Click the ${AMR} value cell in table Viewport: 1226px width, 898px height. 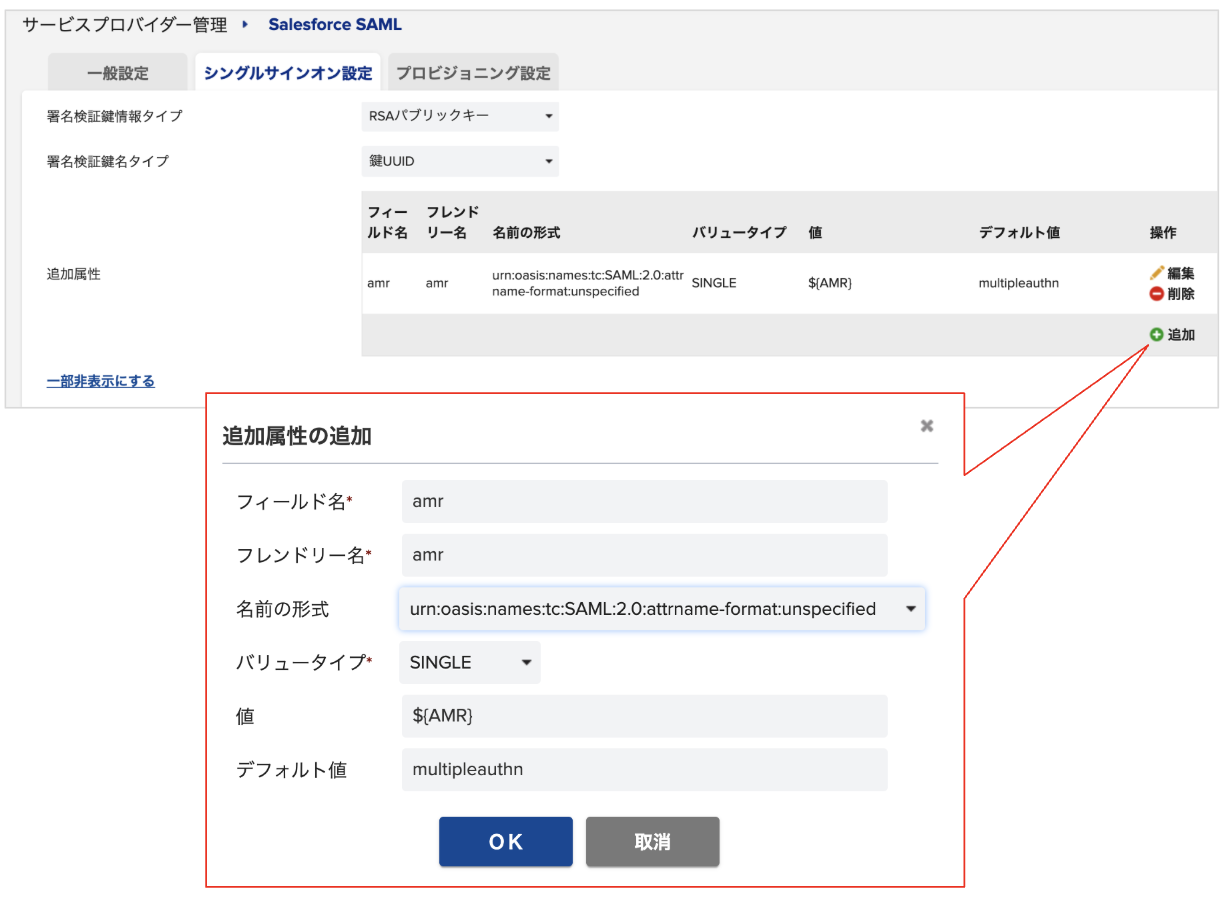[830, 283]
